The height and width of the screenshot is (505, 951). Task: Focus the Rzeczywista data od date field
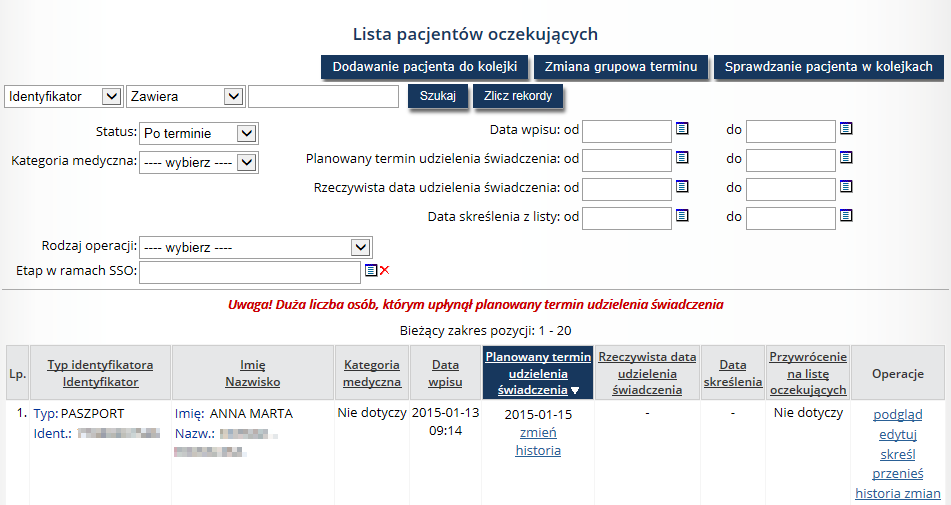[627, 189]
